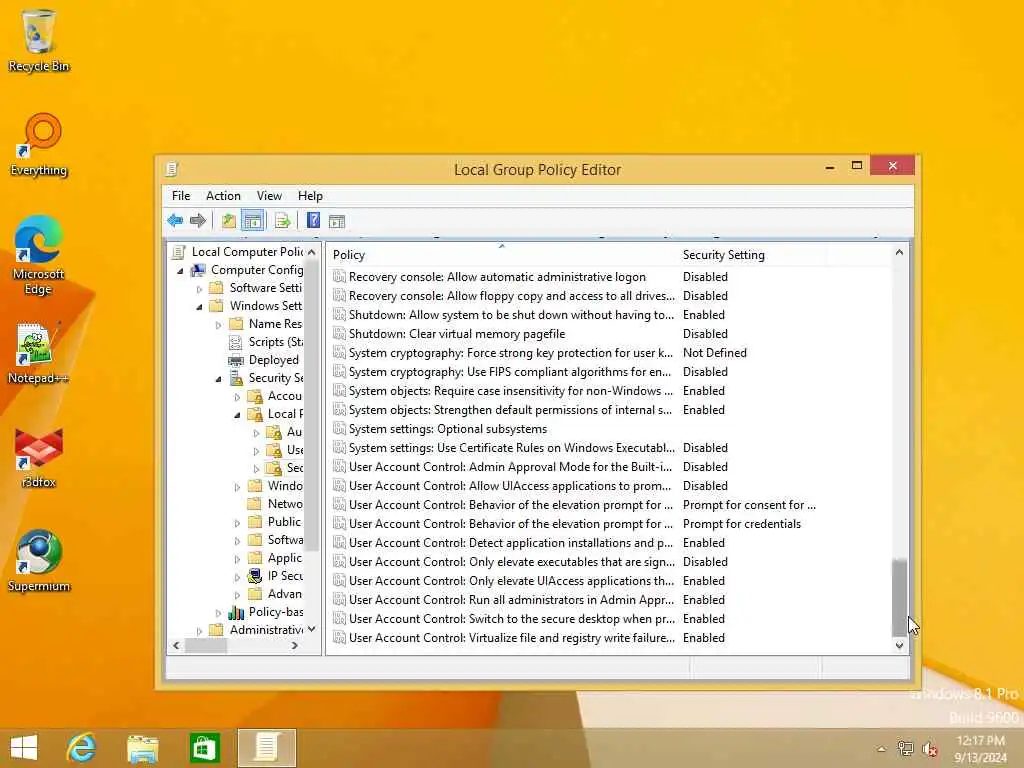Viewport: 1024px width, 768px height.
Task: Click the Forward arrow toolbar icon
Action: coord(197,221)
